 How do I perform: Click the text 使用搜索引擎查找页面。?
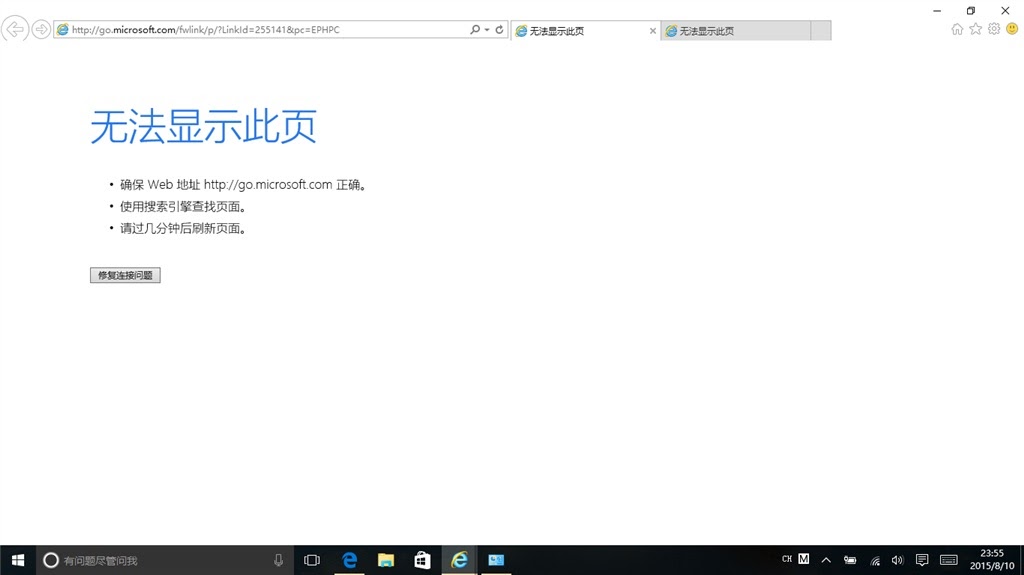coord(184,206)
